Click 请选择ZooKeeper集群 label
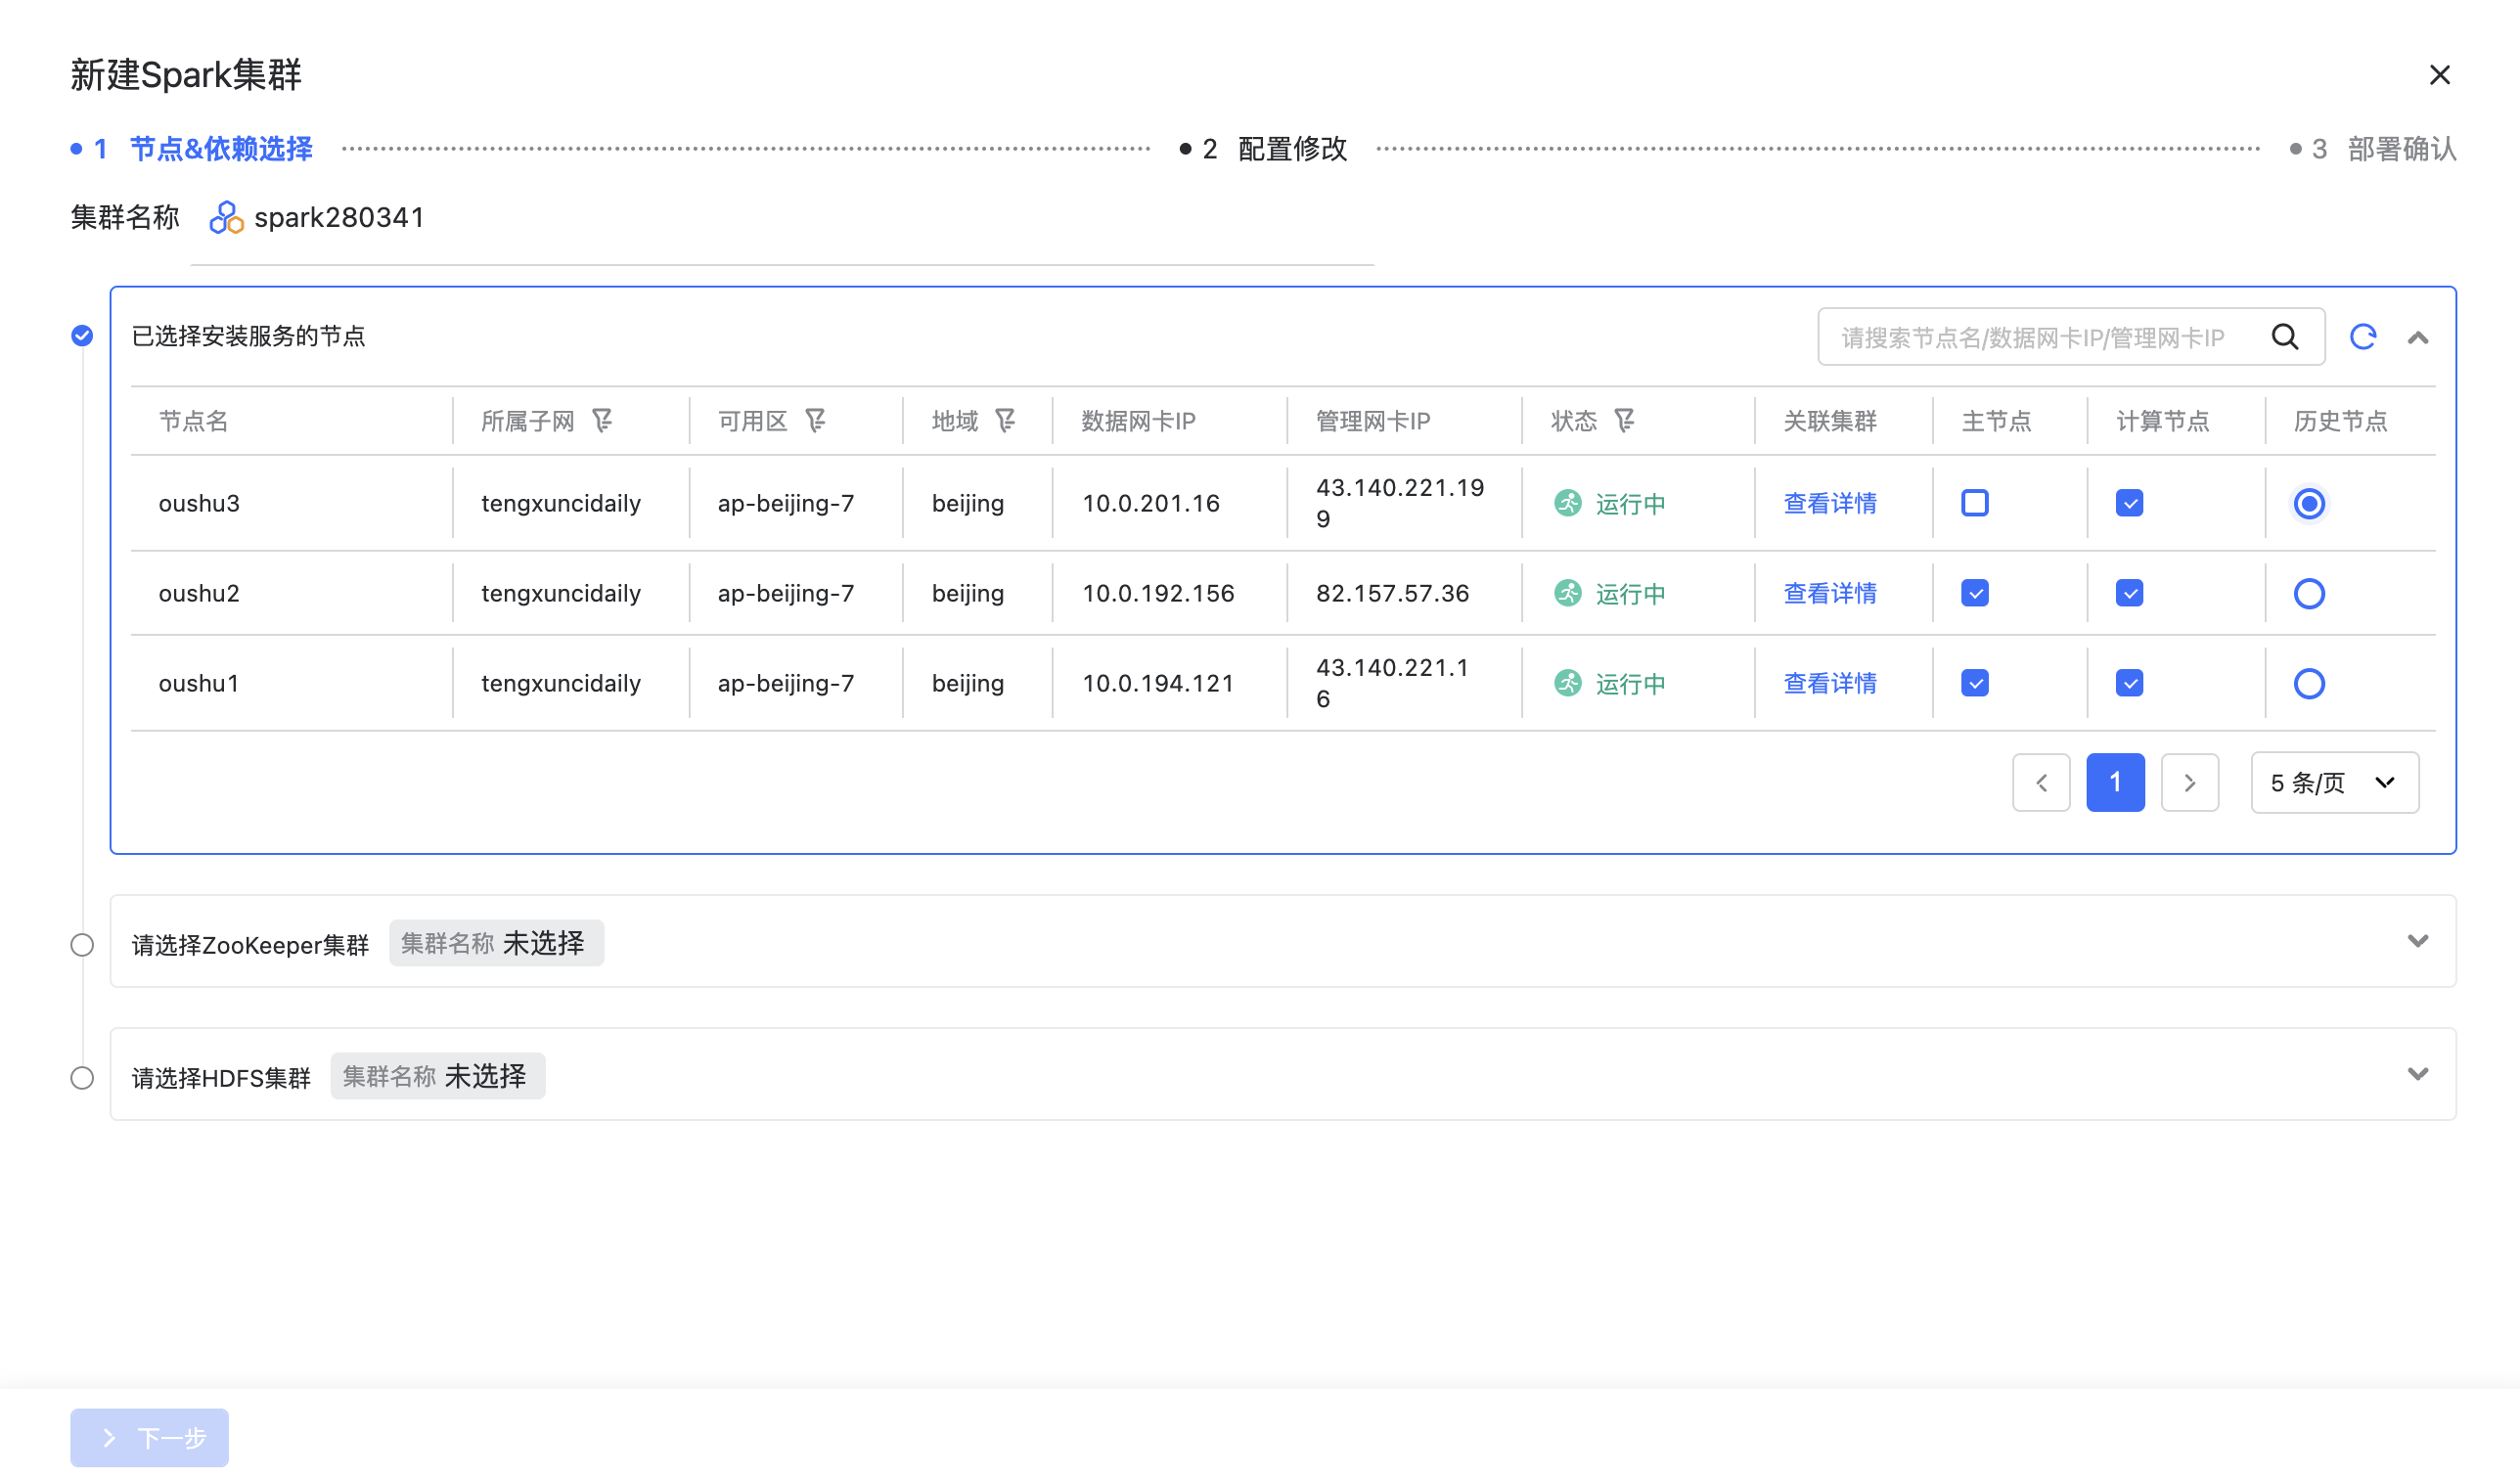The height and width of the screenshot is (1479, 2520). point(250,945)
